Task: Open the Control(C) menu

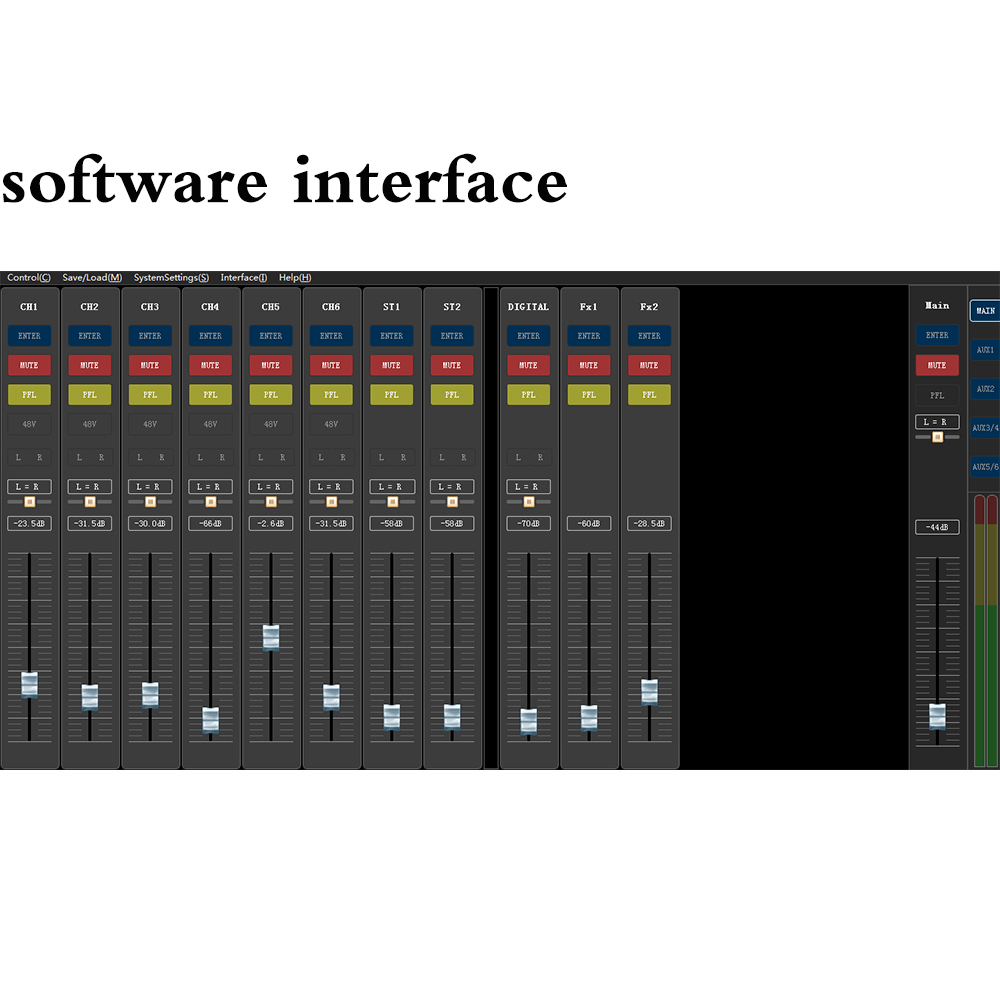Action: click(29, 277)
